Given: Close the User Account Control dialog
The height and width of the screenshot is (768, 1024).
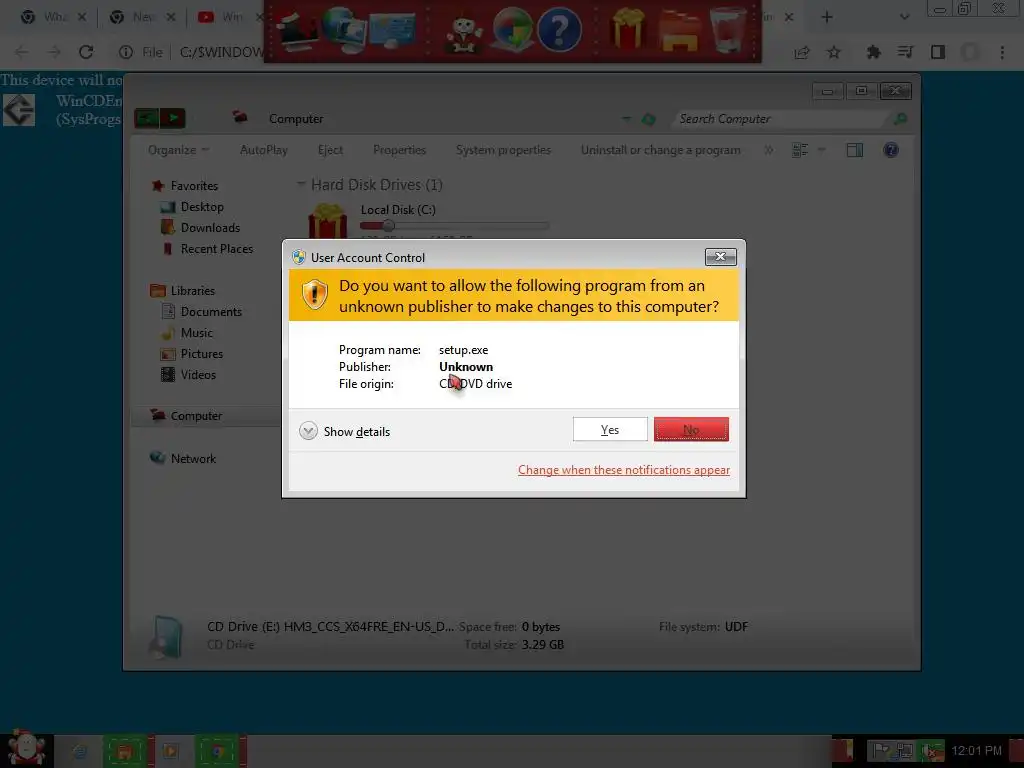Looking at the screenshot, I should [x=720, y=257].
